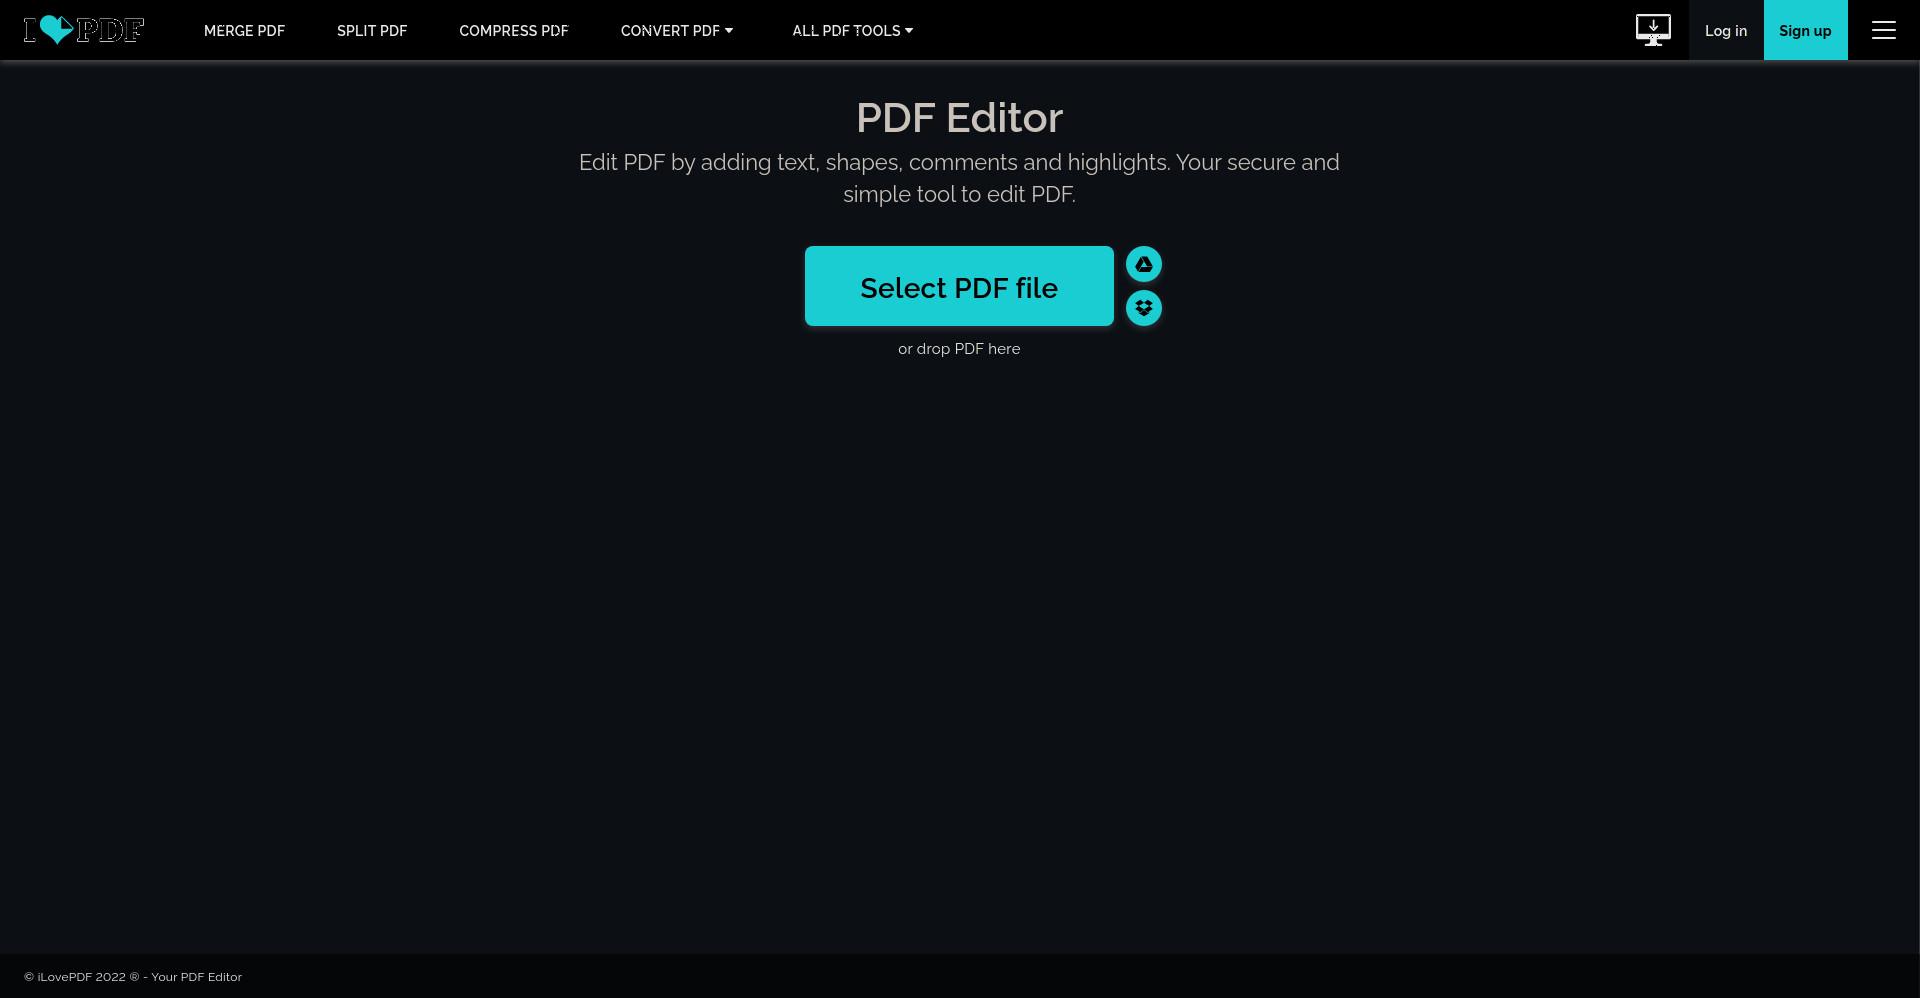The image size is (1920, 998).
Task: Expand the Convert PDF dropdown
Action: coord(677,31)
